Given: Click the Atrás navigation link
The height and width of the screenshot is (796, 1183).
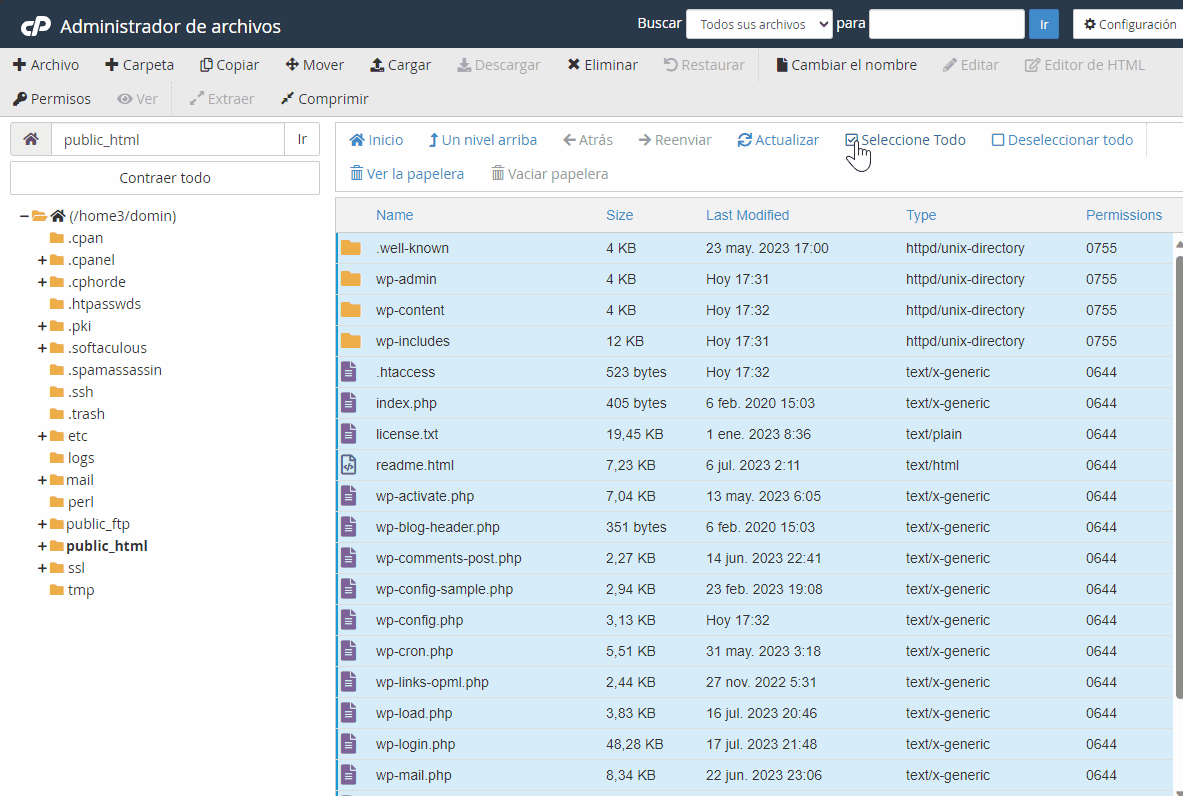Looking at the screenshot, I should (588, 140).
